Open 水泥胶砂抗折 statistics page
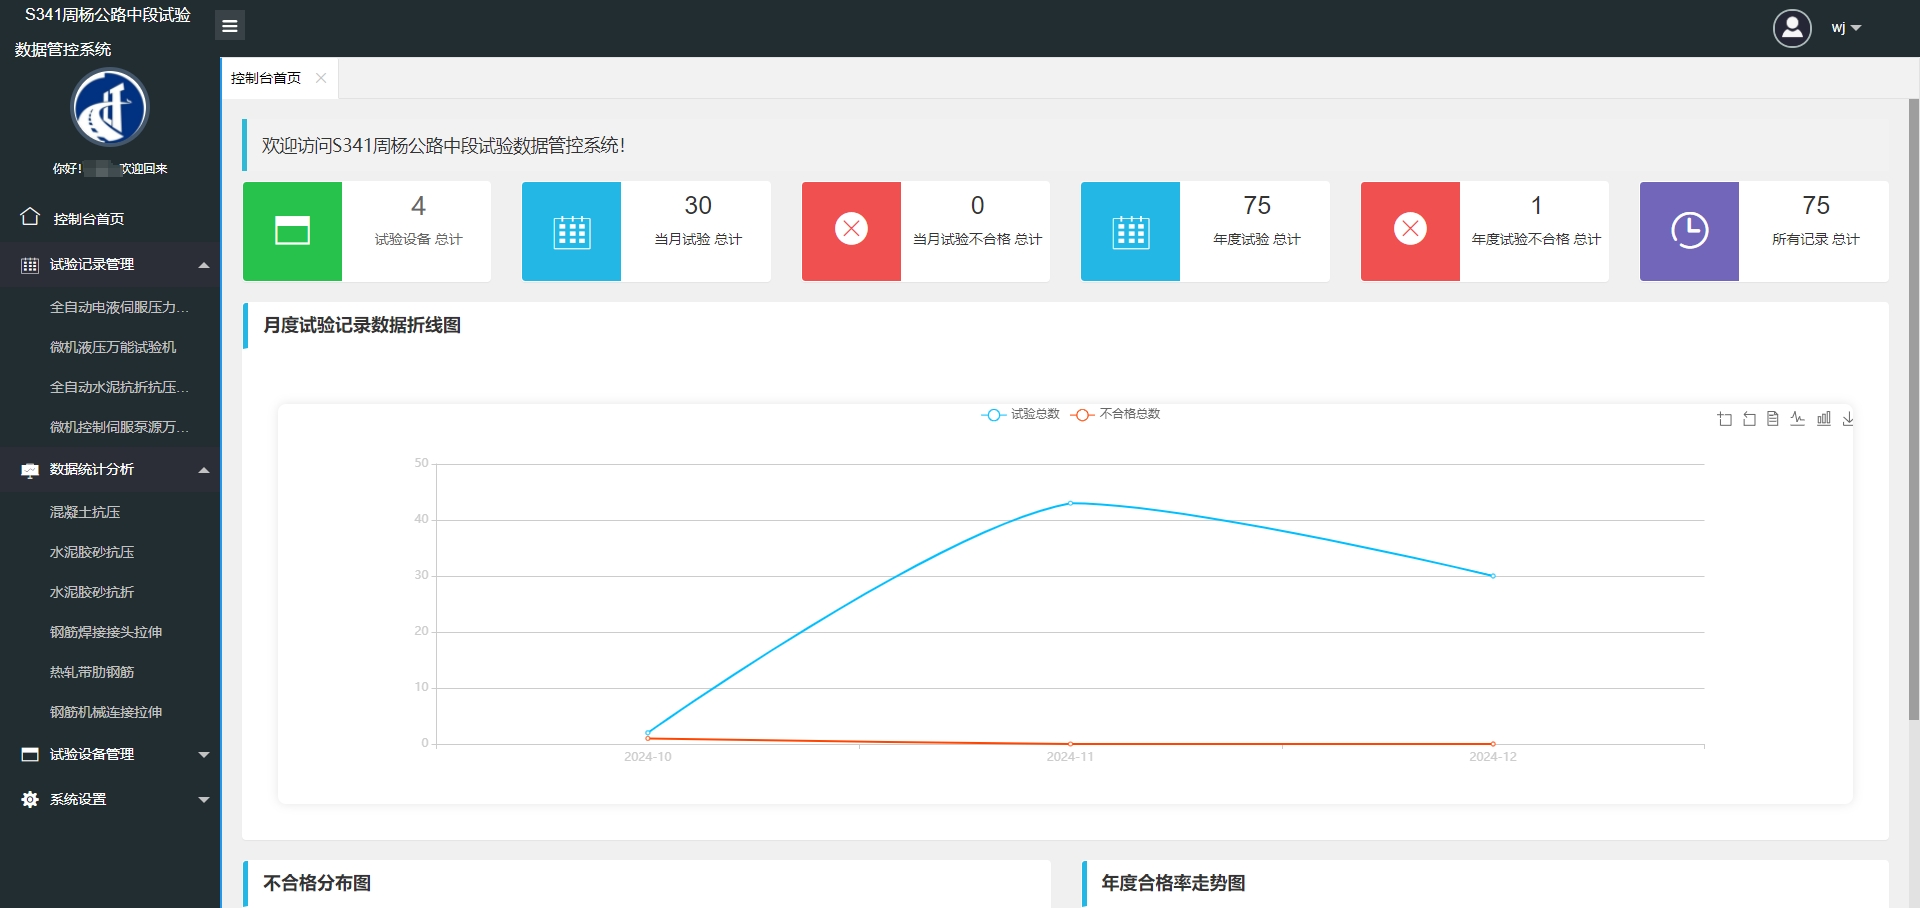 pyautogui.click(x=92, y=592)
